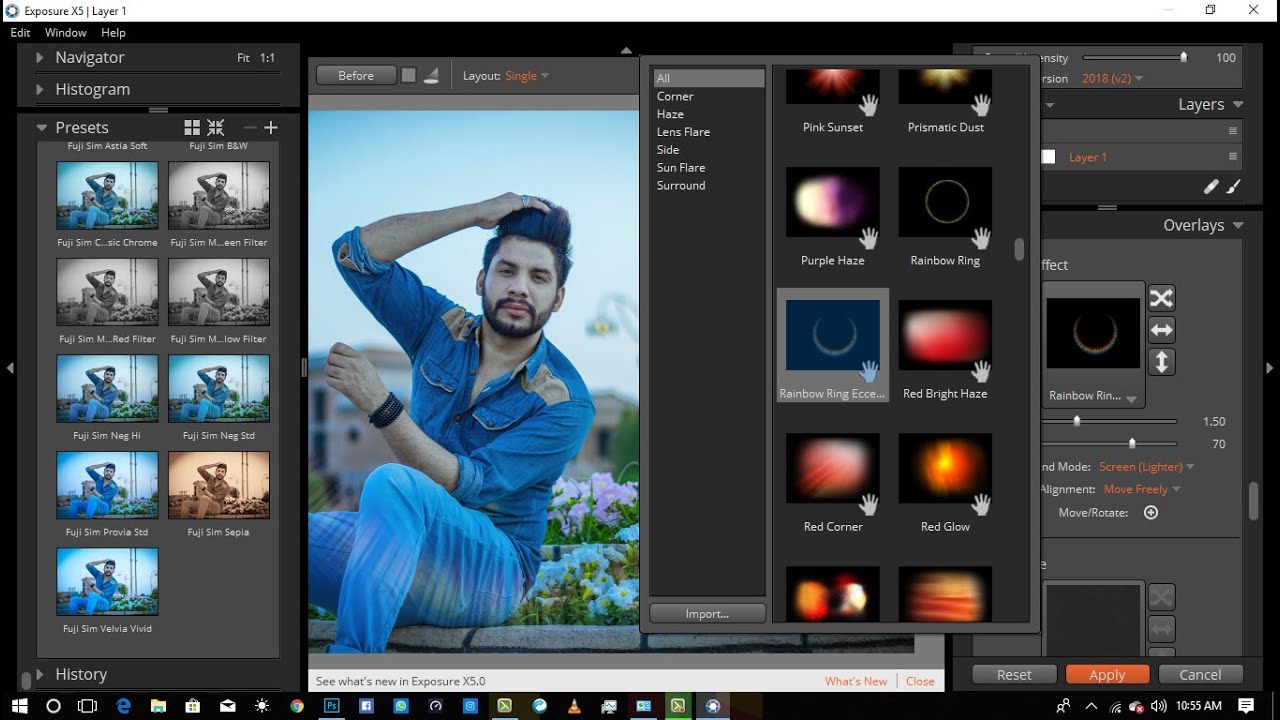Click the Layer 1 white mask thumbnail

[x=1048, y=157]
